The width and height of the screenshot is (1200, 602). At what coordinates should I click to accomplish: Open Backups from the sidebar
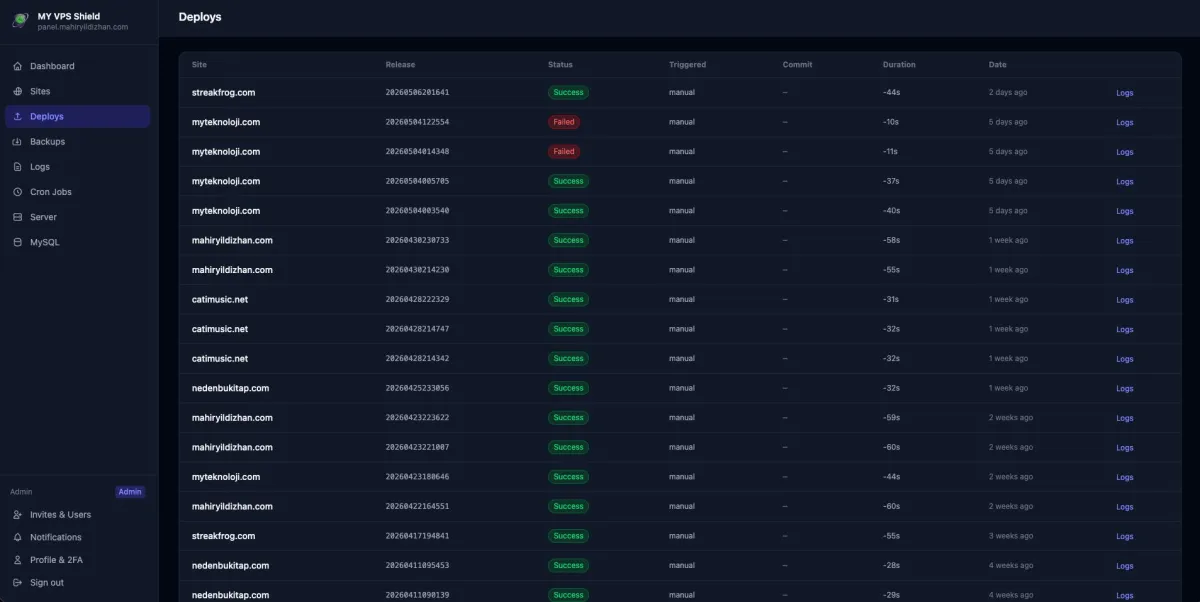click(77, 141)
